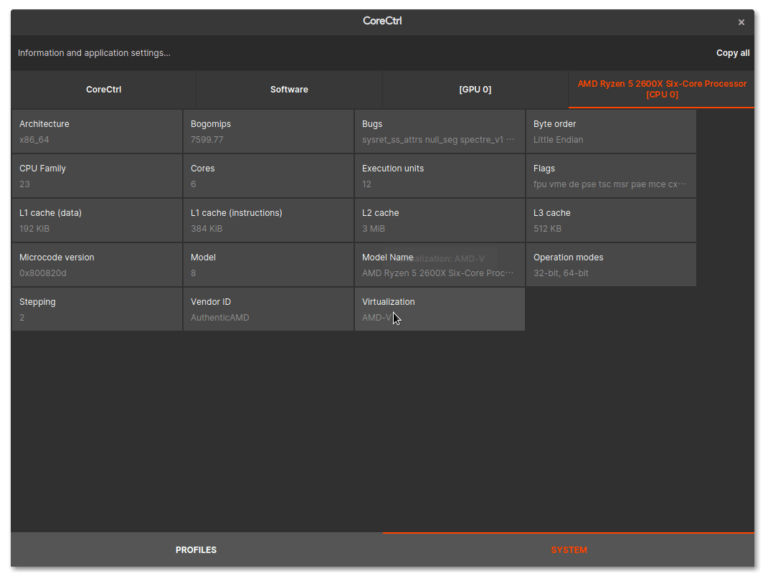Screen dimensions: 768x581
Task: Switch to the CoreCtrl info tab
Action: [x=103, y=89]
